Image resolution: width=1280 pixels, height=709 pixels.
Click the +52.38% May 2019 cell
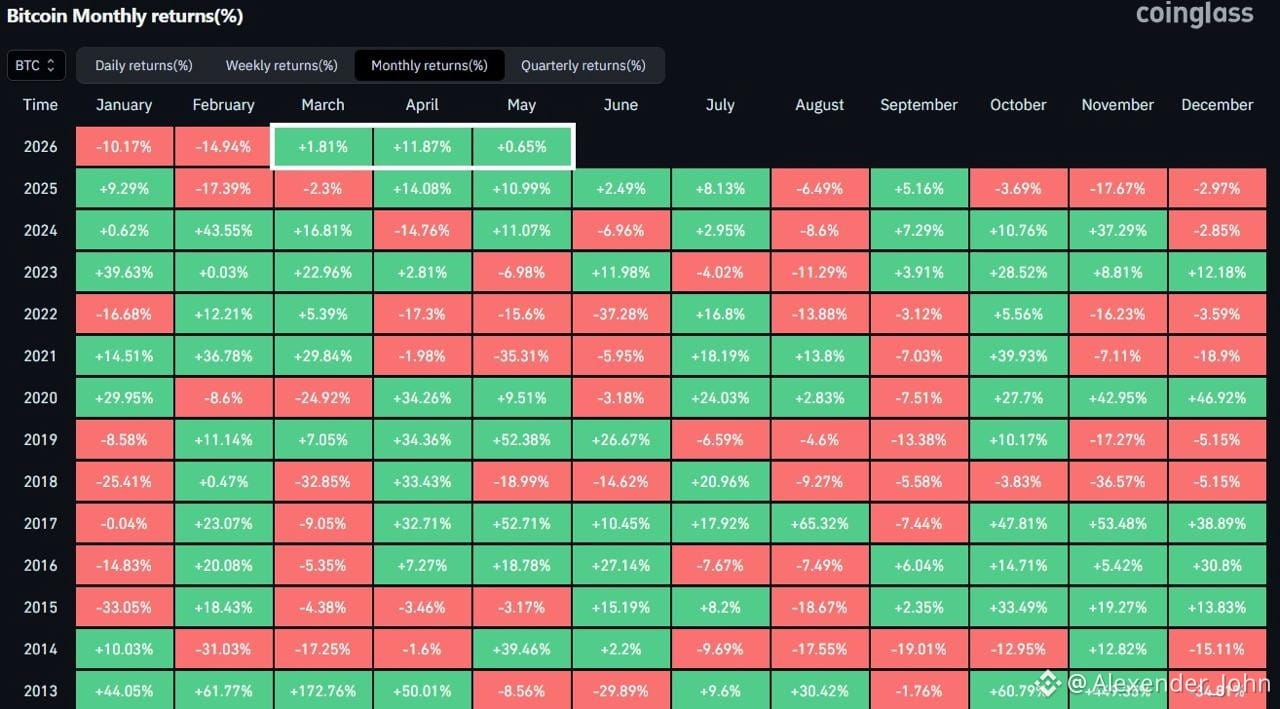522,440
